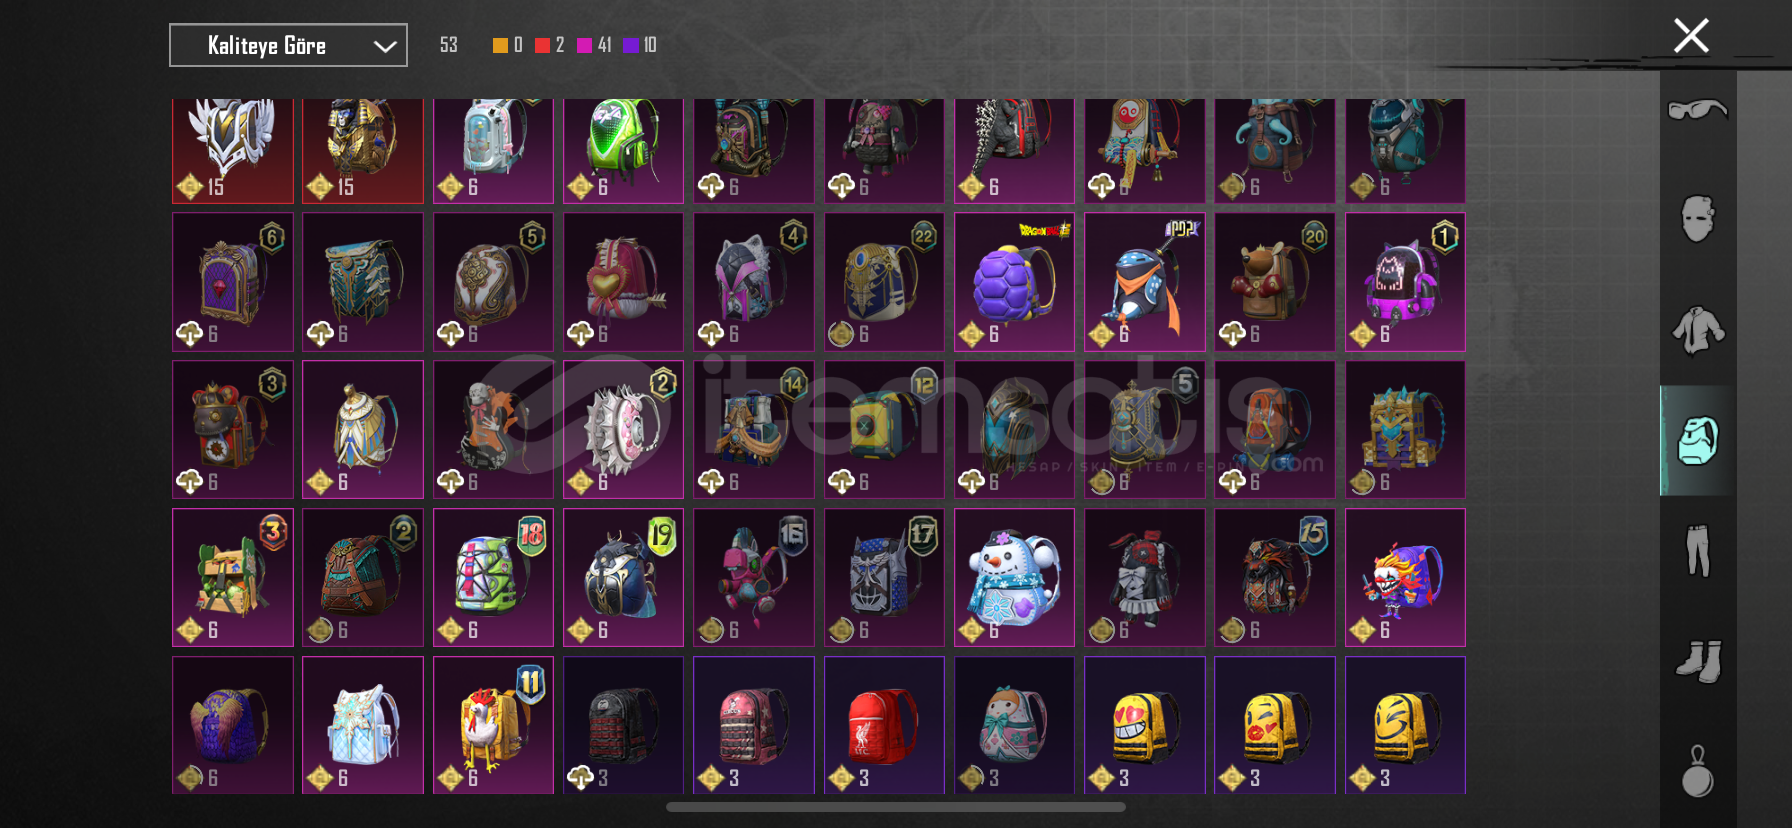The height and width of the screenshot is (828, 1792).
Task: Open the jacket outfit category
Action: coord(1698,330)
